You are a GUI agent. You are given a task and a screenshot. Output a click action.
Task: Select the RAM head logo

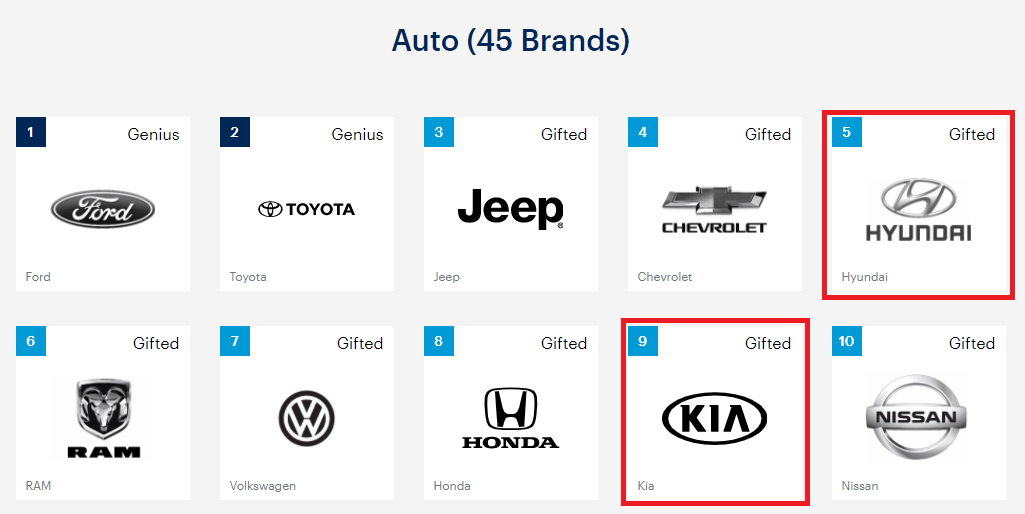coord(103,419)
